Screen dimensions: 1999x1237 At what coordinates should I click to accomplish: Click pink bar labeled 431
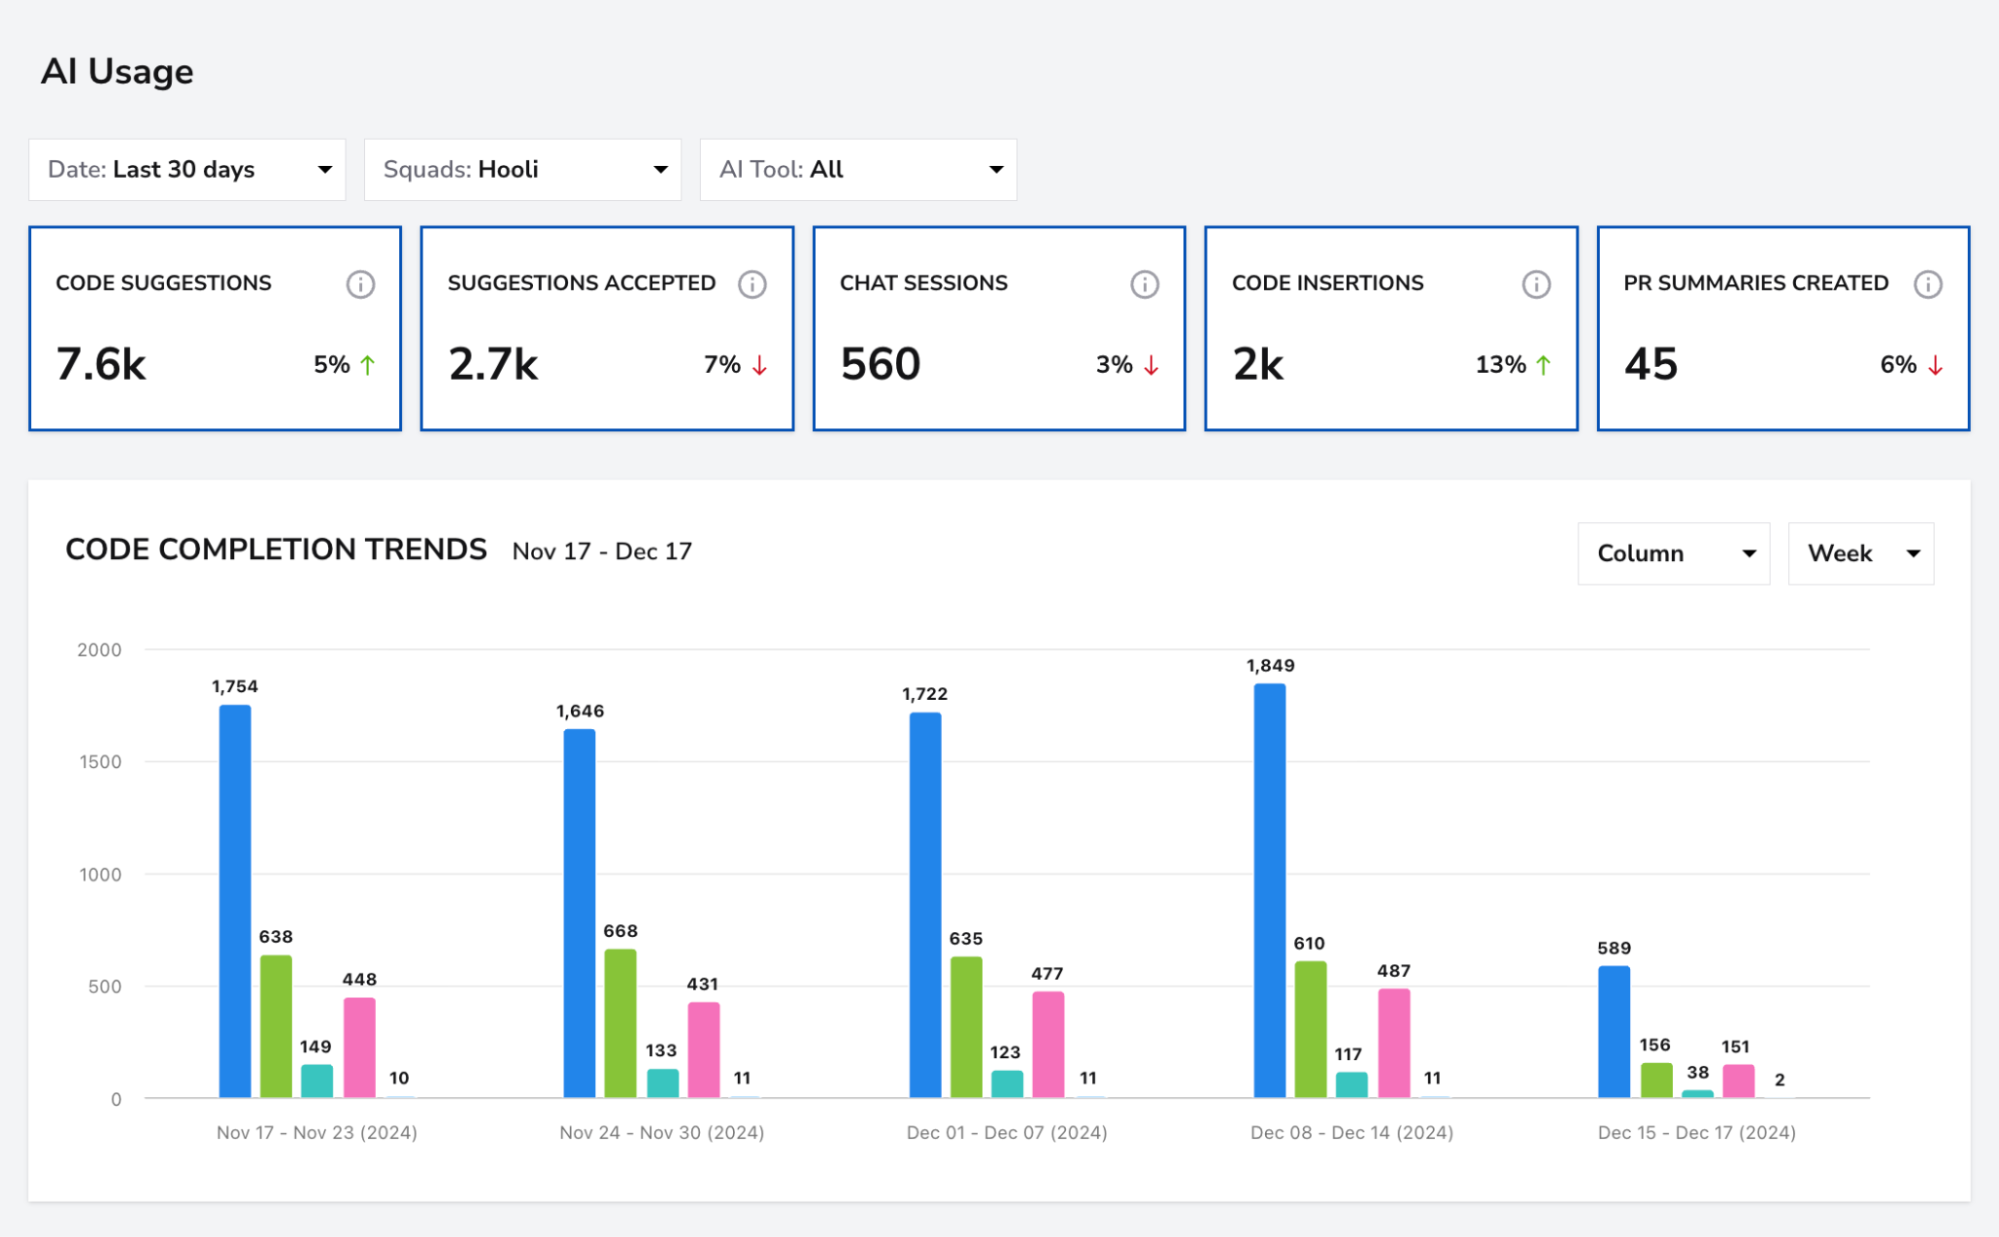click(x=704, y=1050)
